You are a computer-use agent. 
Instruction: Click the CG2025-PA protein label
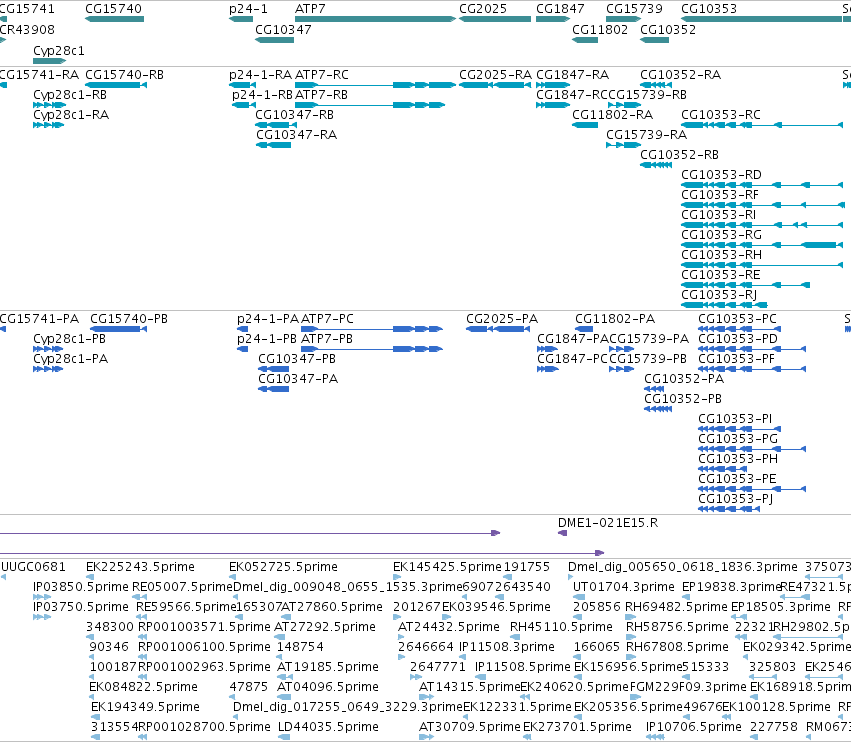[502, 319]
